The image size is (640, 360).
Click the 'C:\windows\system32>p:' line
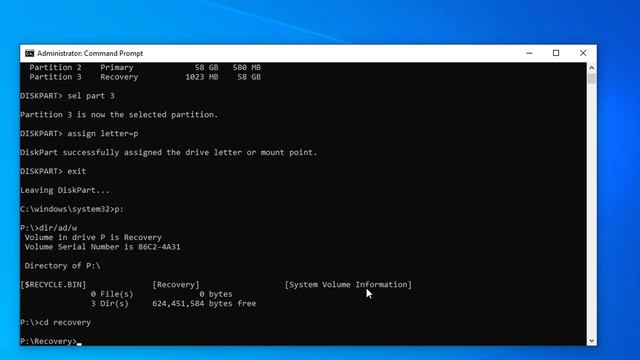tap(72, 209)
